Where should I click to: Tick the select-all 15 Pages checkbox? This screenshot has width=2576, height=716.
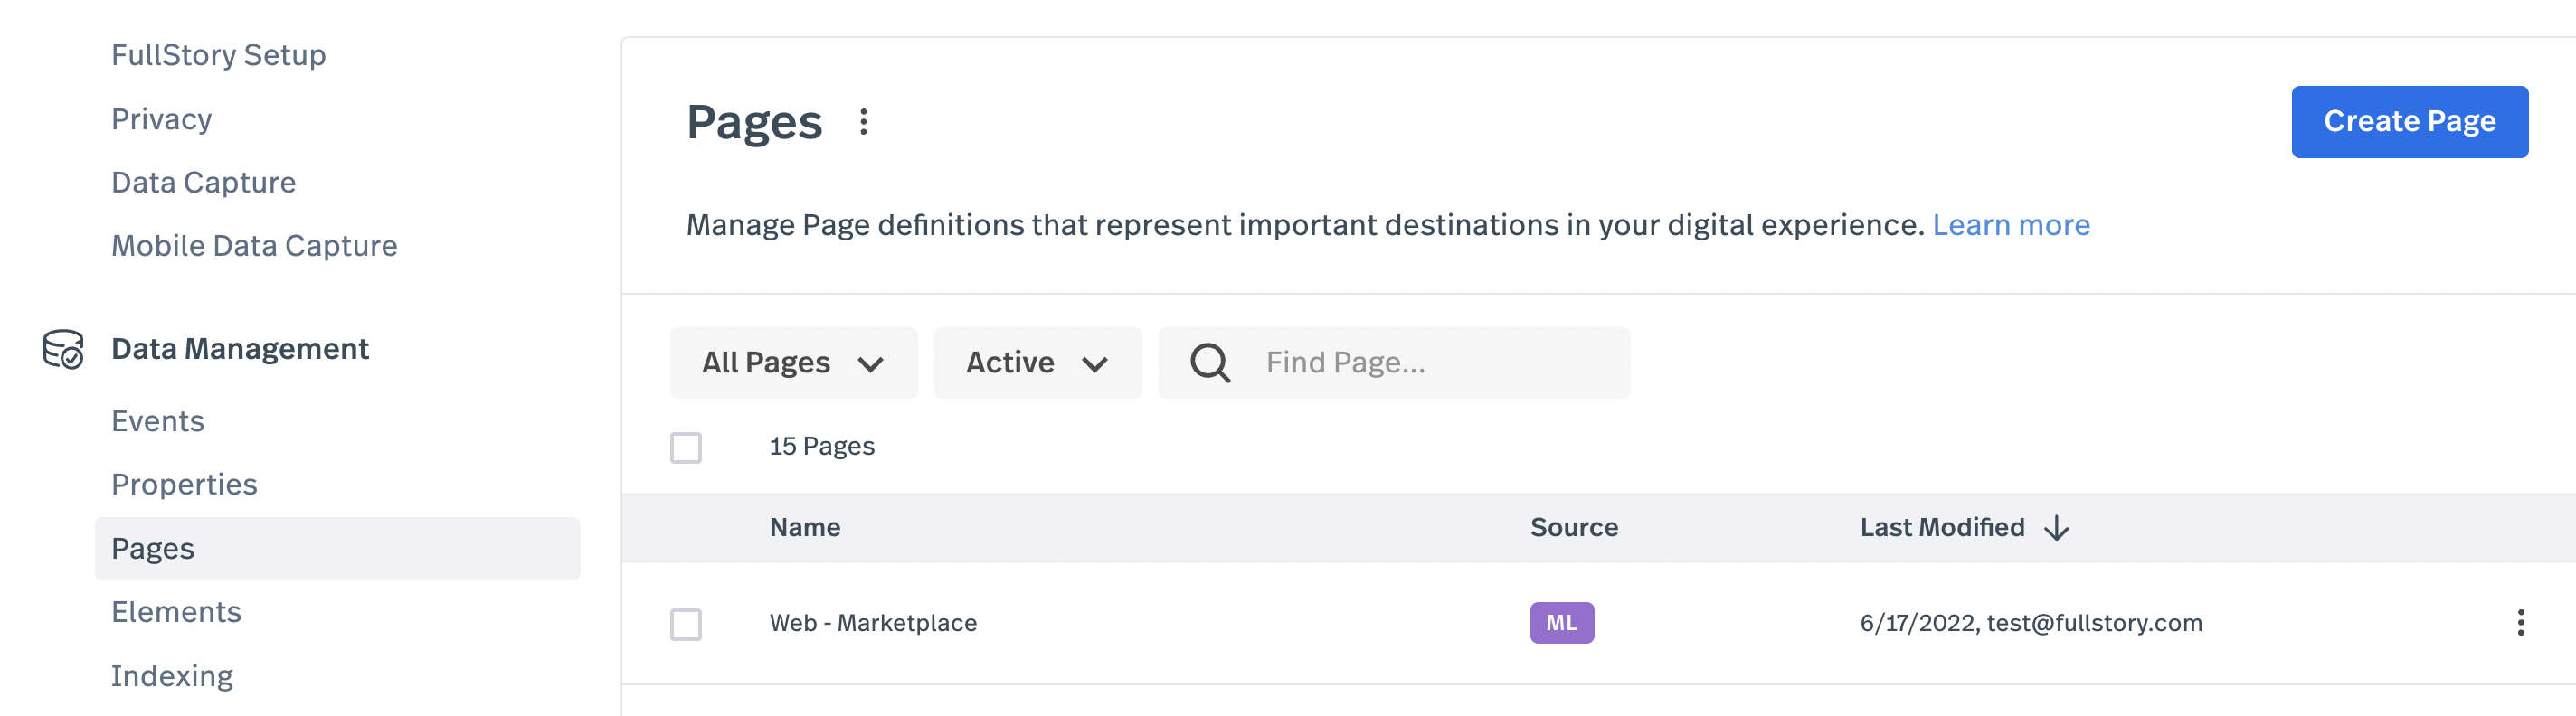(686, 447)
